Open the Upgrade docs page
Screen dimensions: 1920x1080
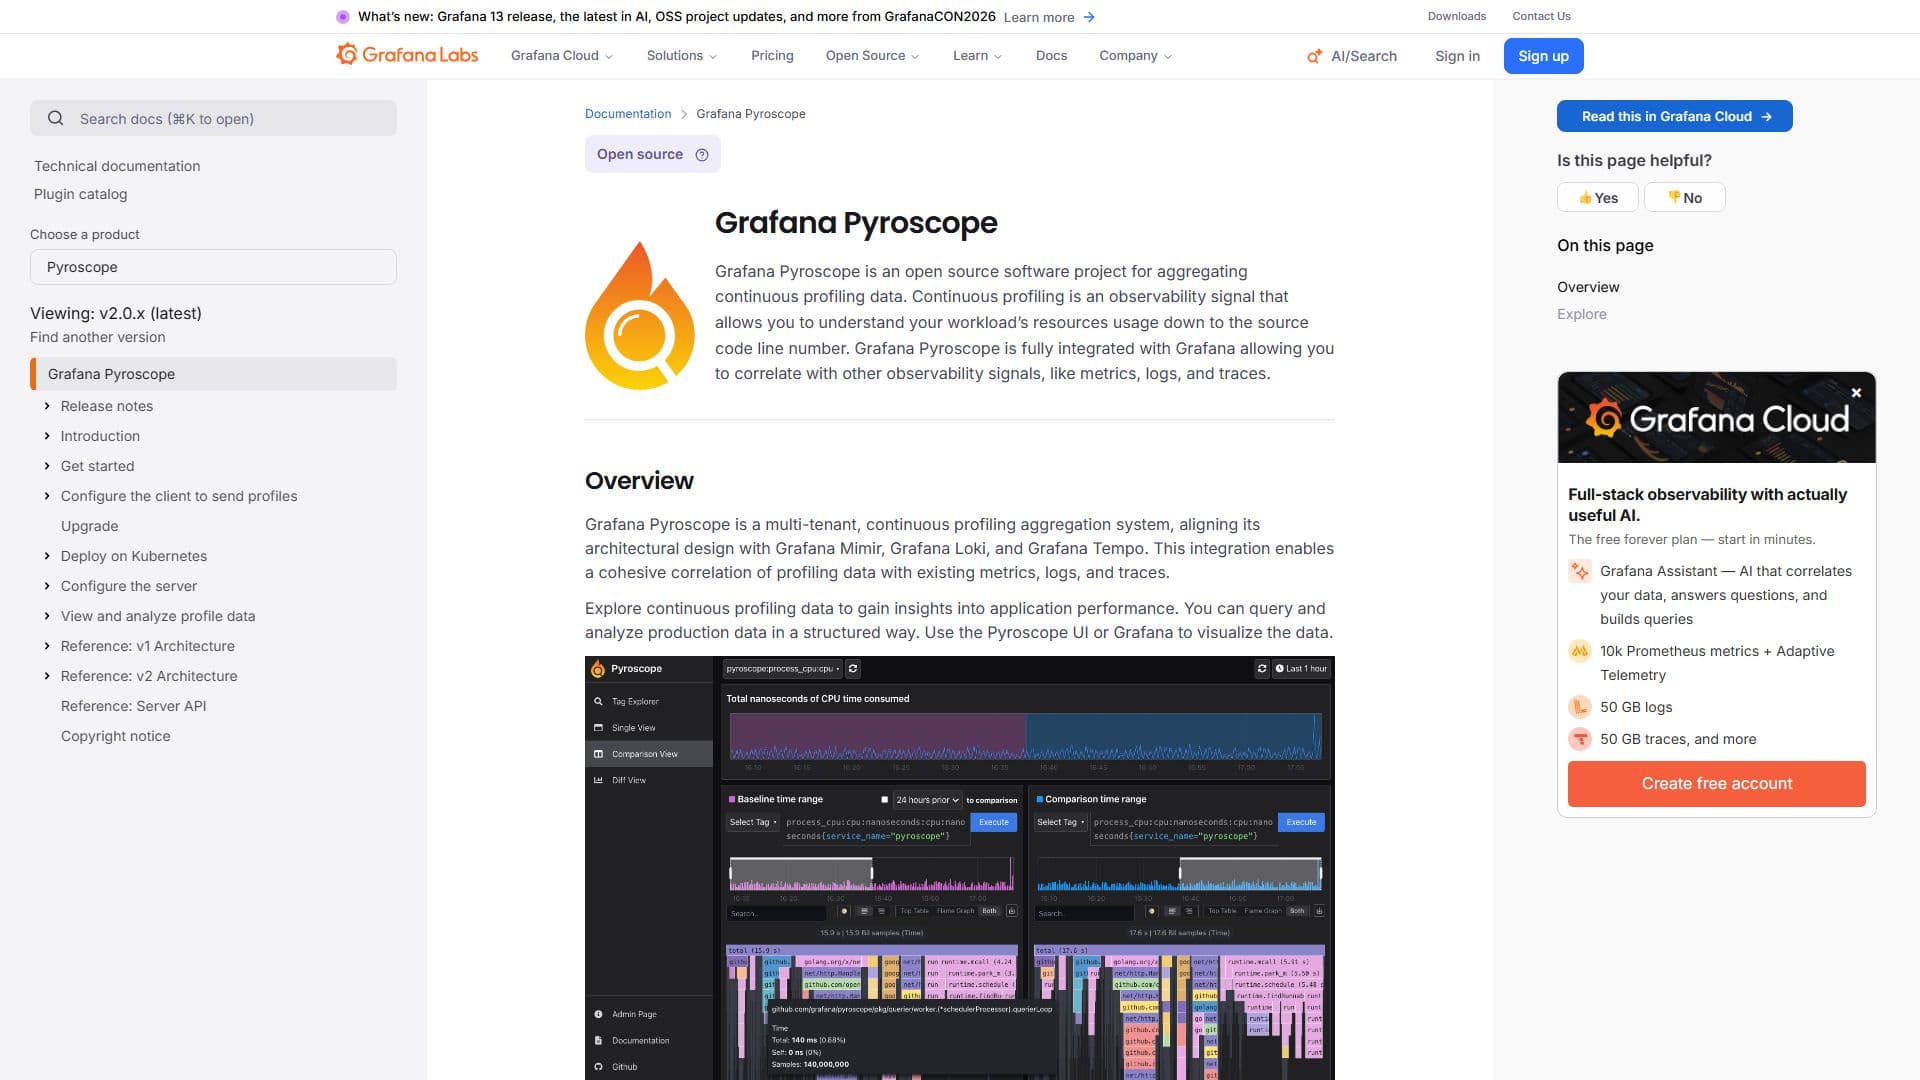(89, 526)
